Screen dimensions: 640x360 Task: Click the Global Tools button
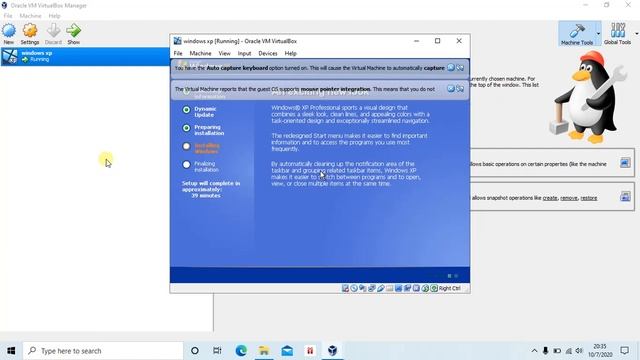(x=617, y=33)
